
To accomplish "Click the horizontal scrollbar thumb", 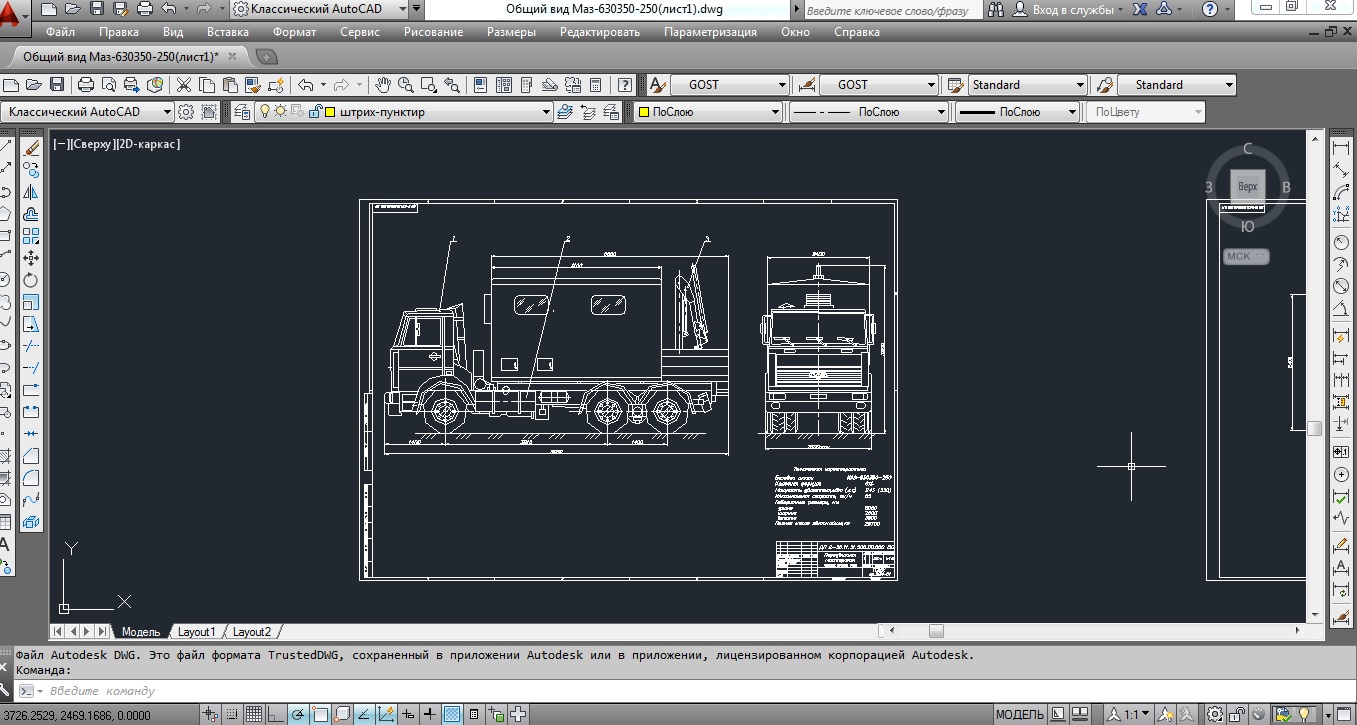I will 936,631.
